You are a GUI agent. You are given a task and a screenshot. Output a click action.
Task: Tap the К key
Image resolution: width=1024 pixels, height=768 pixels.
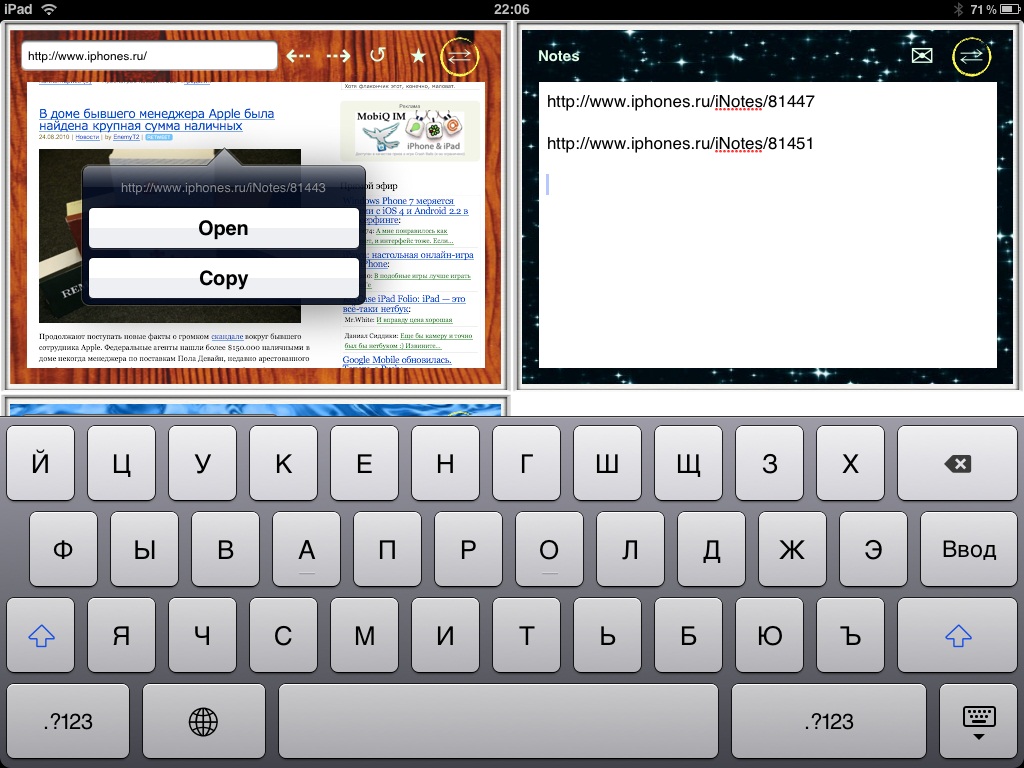click(283, 463)
